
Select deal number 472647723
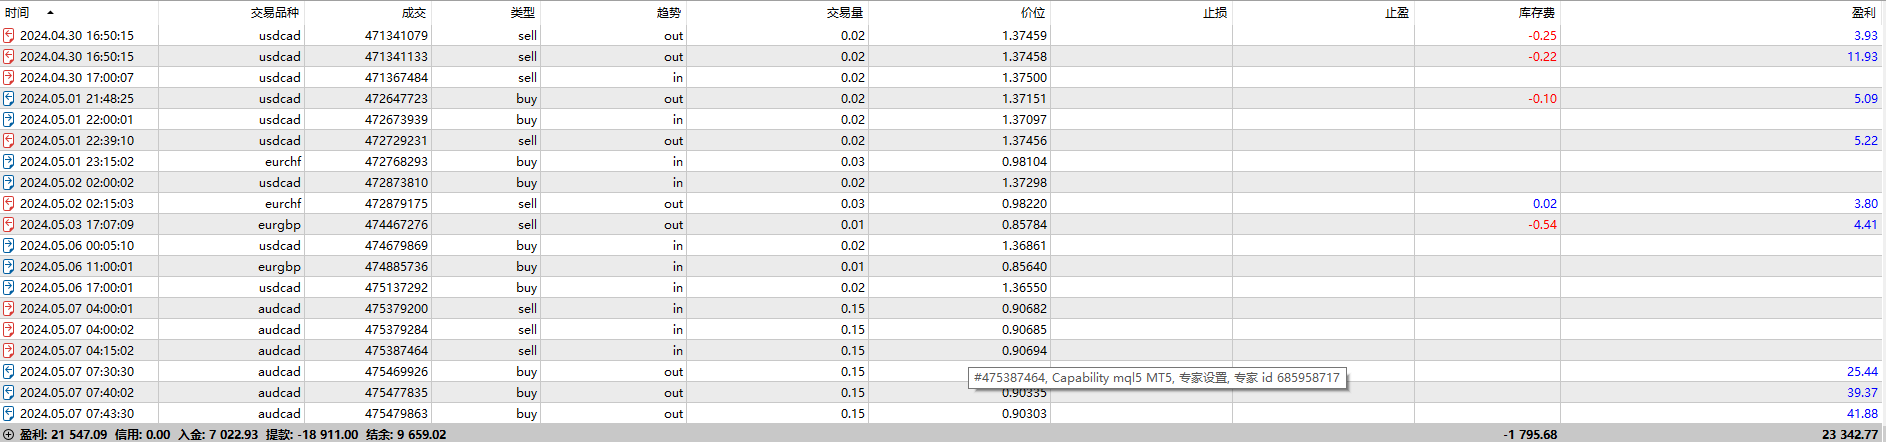[x=396, y=98]
